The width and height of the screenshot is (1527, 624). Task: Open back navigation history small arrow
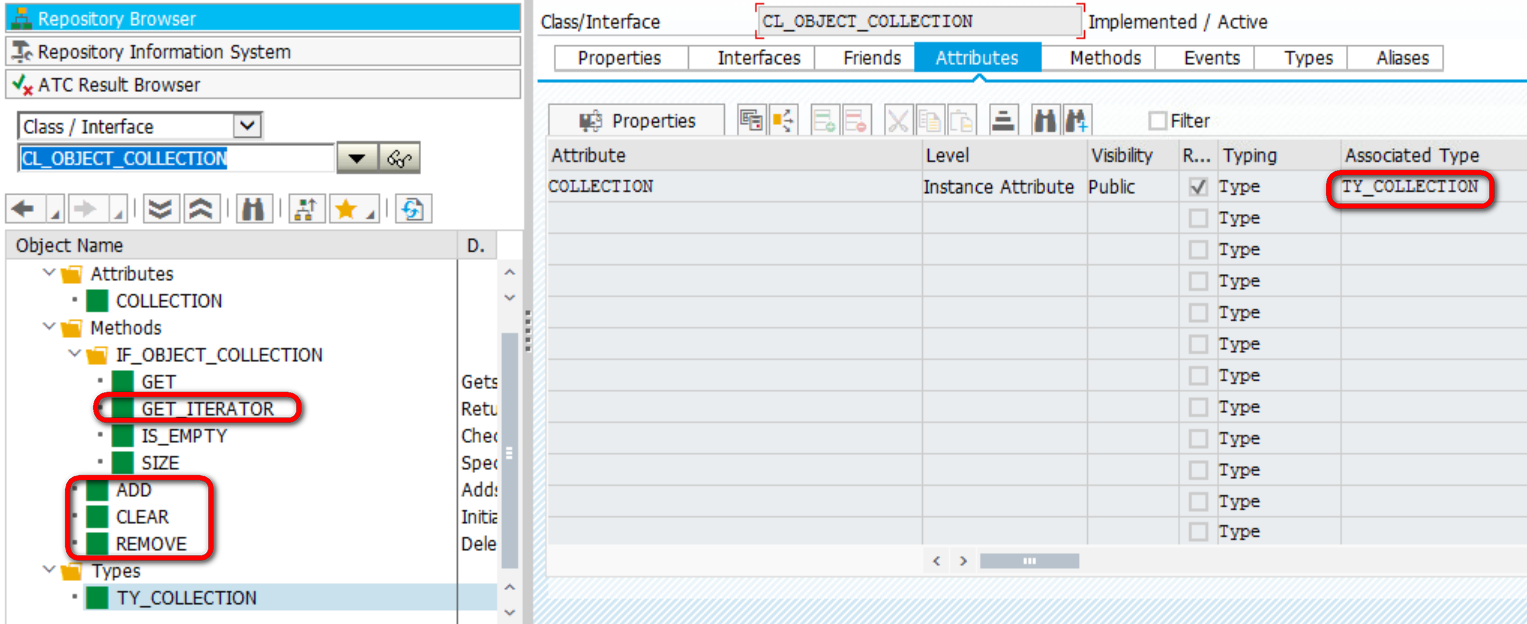[55, 213]
